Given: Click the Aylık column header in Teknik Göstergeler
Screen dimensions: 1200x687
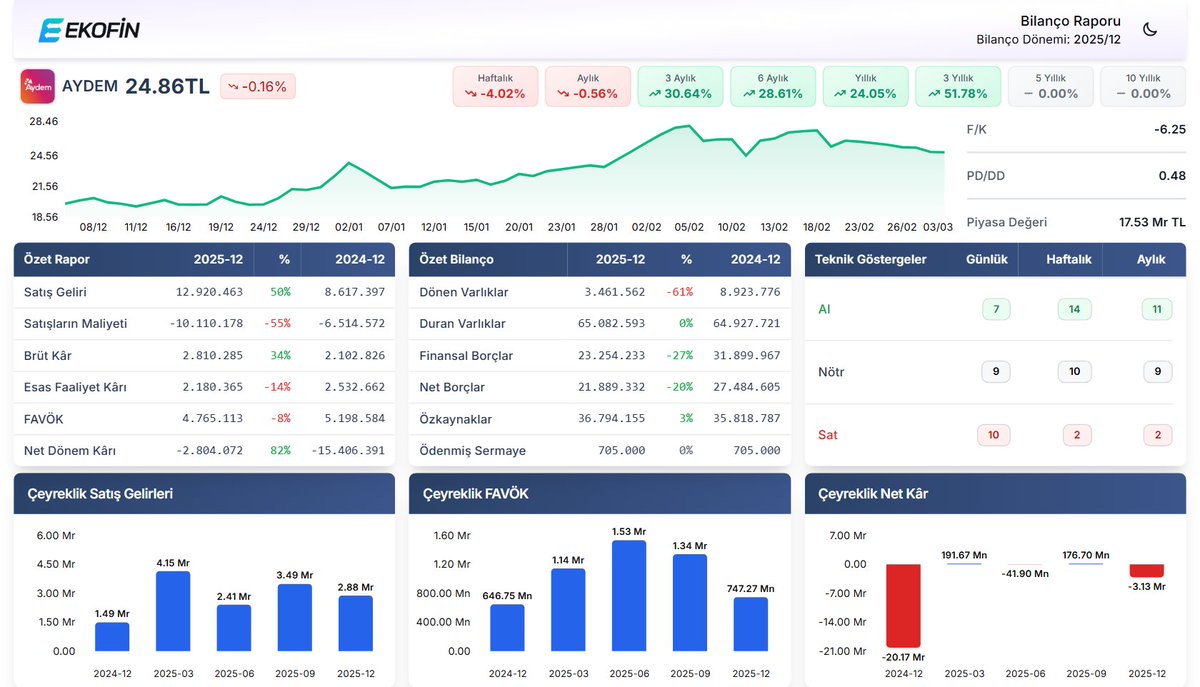Looking at the screenshot, I should pos(1152,259).
